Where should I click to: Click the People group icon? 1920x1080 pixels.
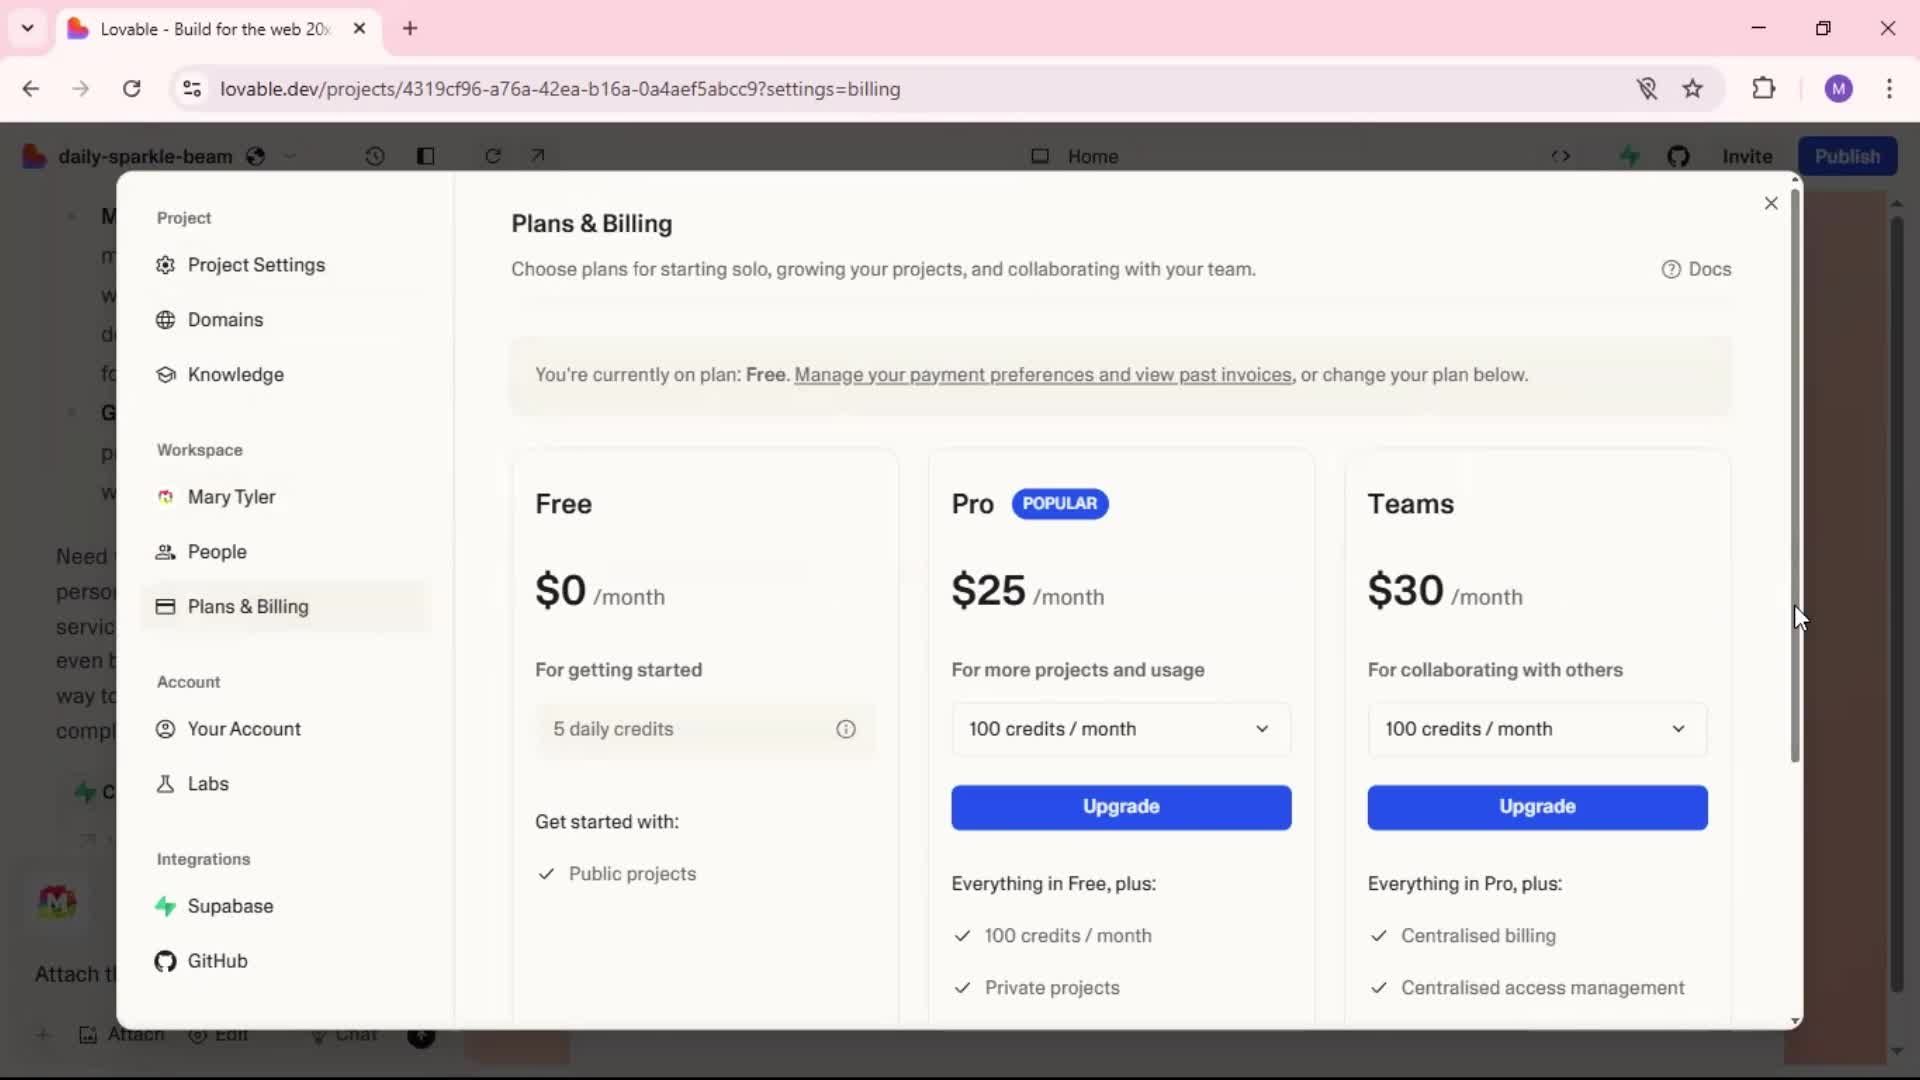click(166, 552)
